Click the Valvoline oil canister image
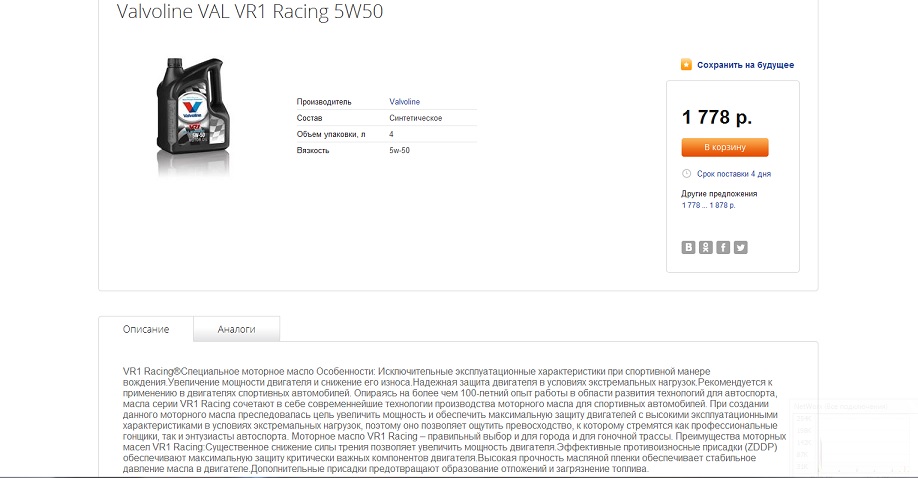Screen dimensions: 918x478 point(193,115)
